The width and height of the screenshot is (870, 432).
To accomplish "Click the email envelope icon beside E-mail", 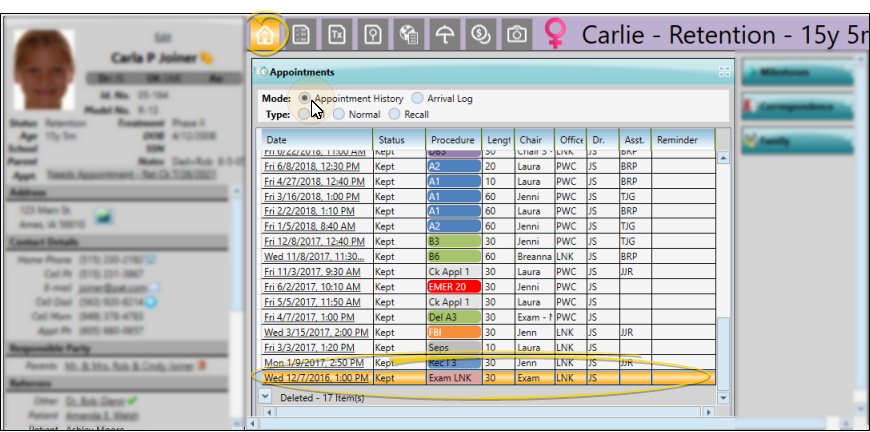I will click(x=154, y=288).
